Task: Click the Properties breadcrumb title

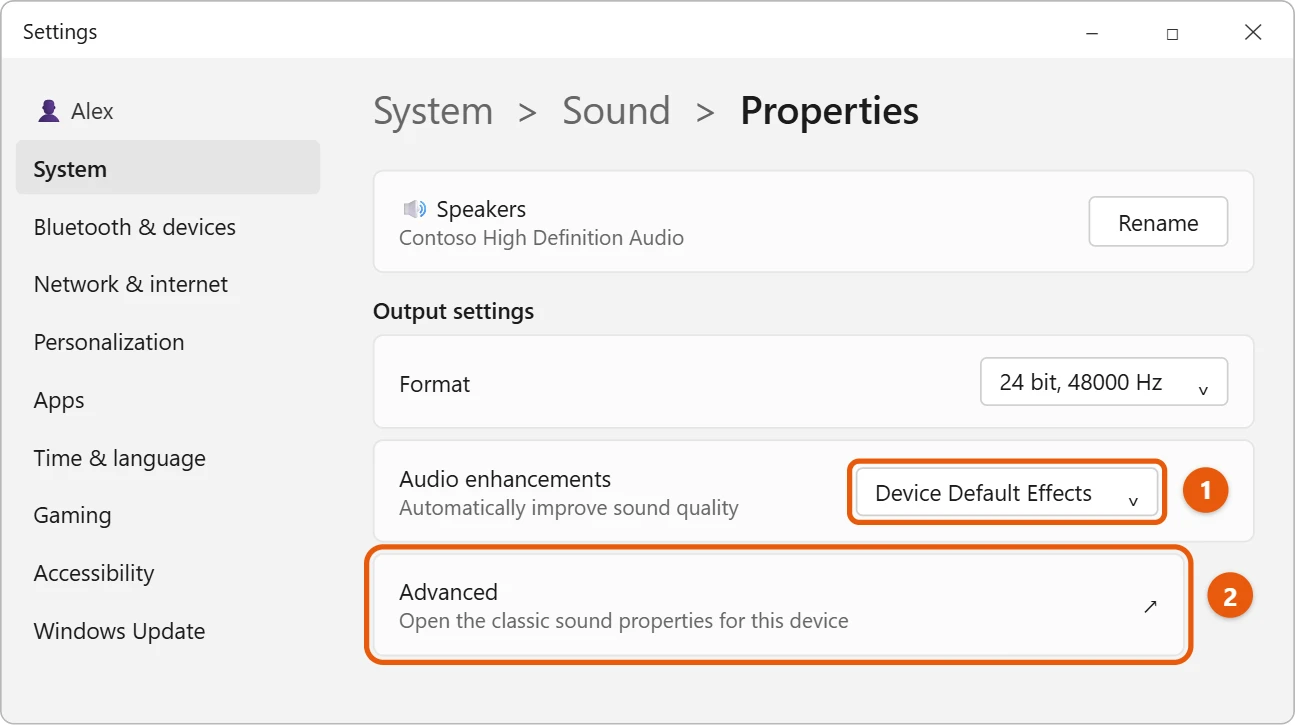Action: pos(829,111)
